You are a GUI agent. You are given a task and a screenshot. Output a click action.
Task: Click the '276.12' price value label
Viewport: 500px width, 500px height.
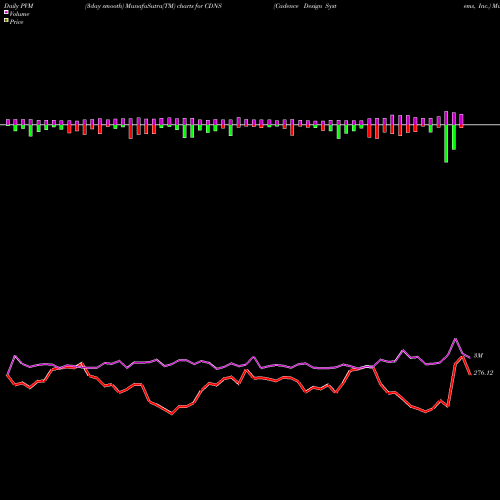tap(483, 373)
